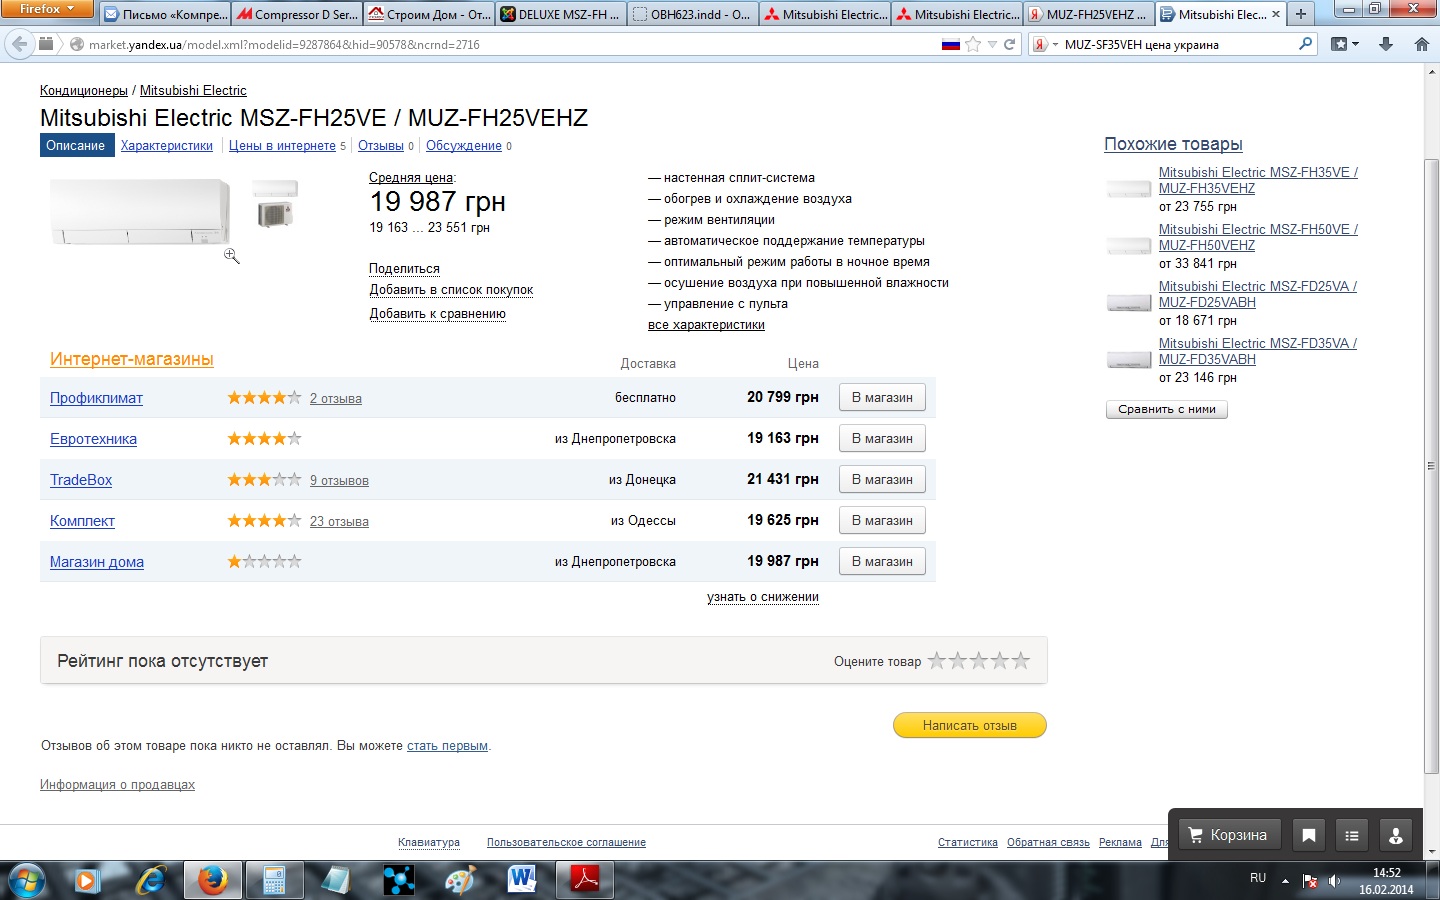The image size is (1440, 900).
Task: Click Добавить к сравнению
Action: 438,314
